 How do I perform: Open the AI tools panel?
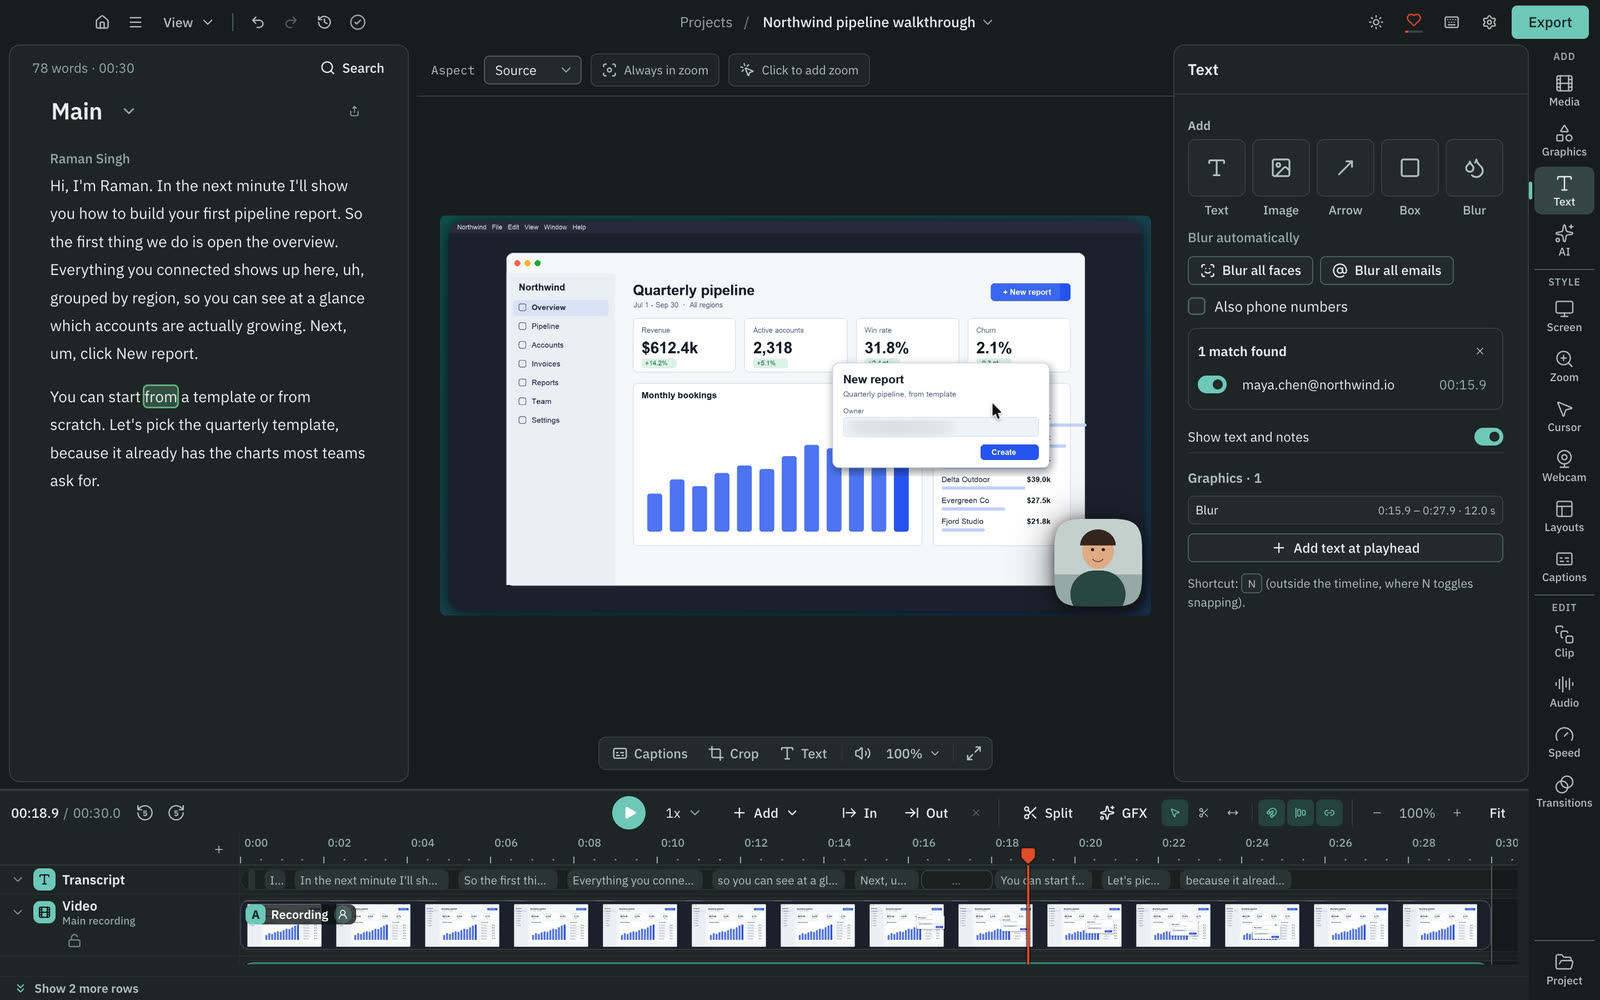[1564, 240]
